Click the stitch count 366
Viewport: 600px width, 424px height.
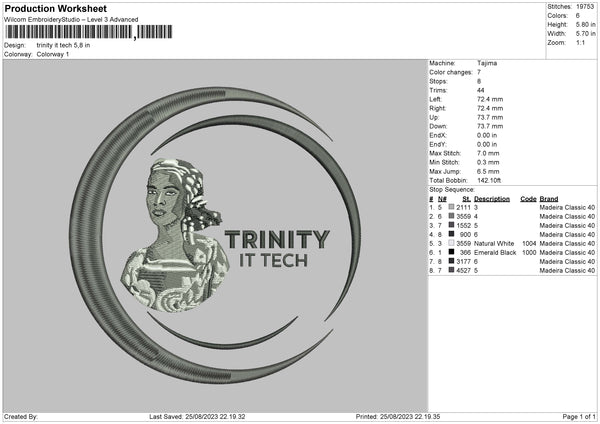click(465, 253)
